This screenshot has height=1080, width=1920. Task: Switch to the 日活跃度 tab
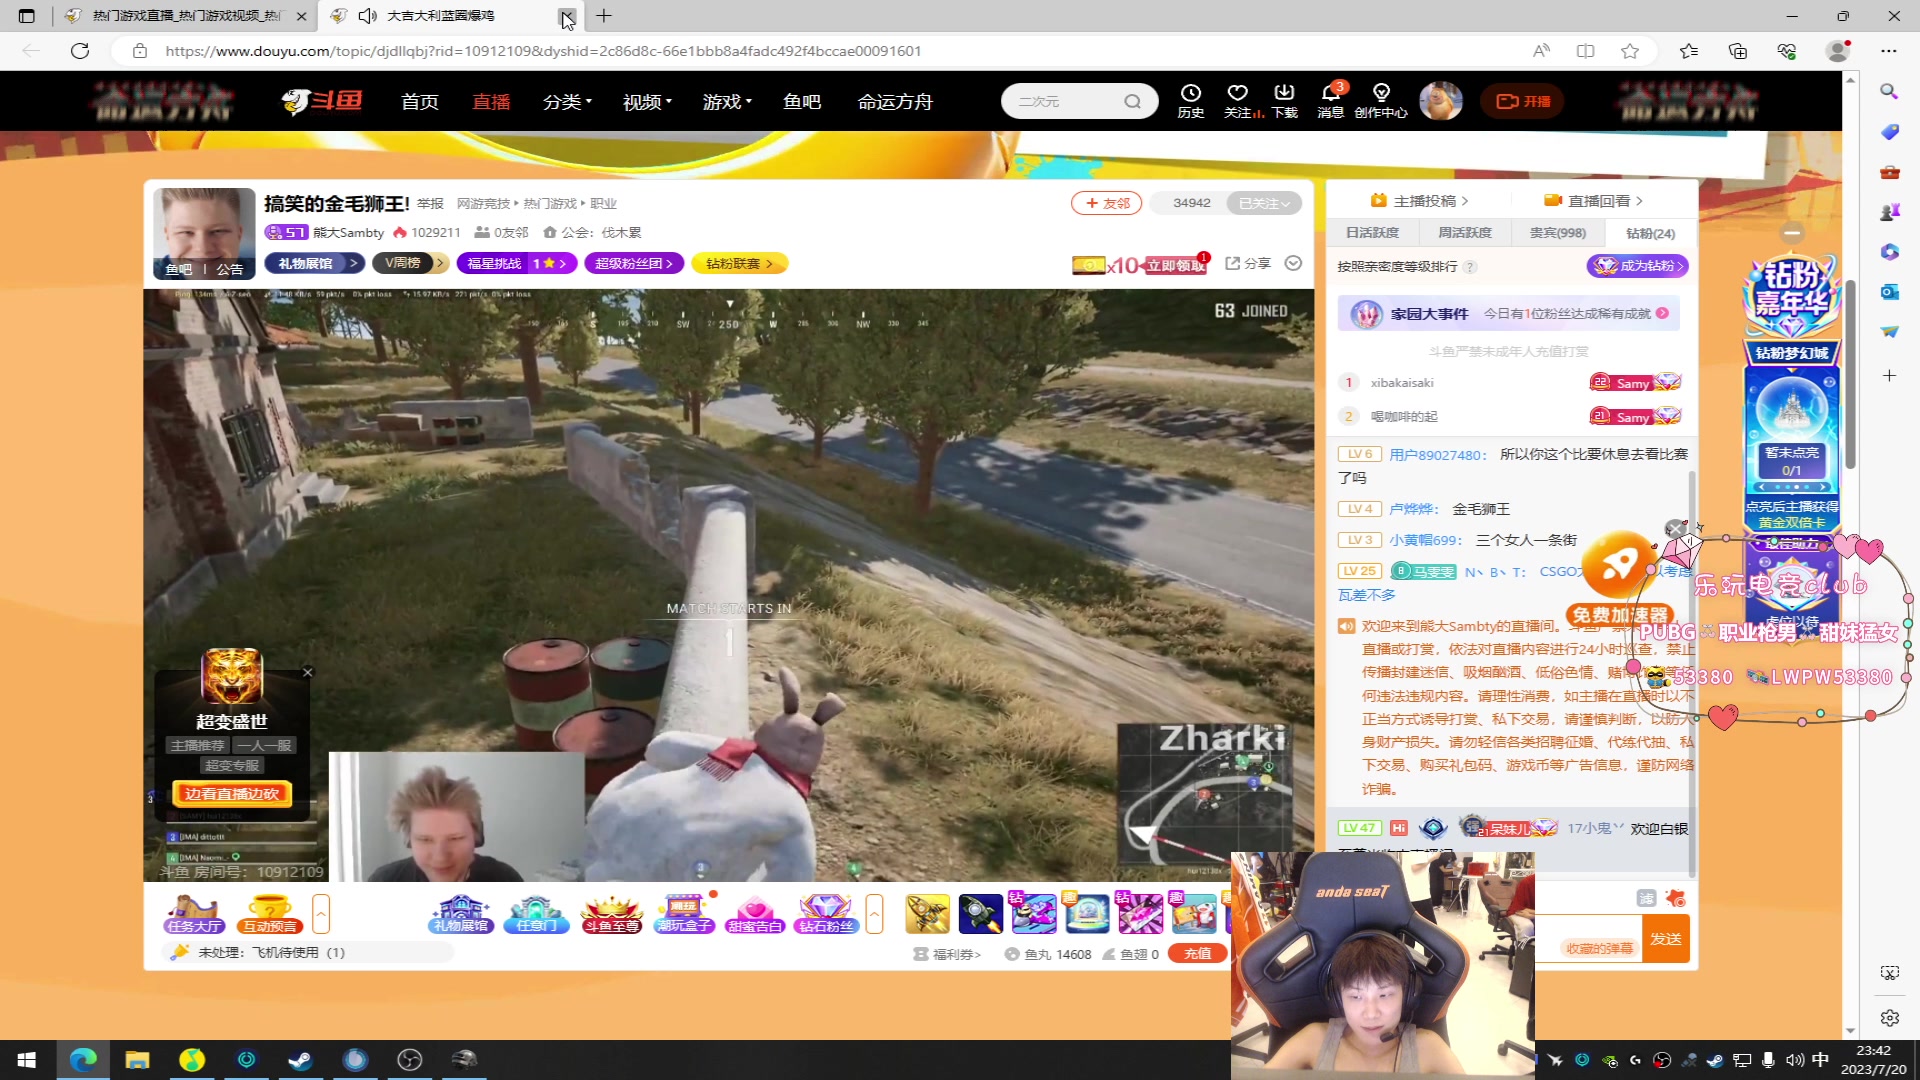click(x=1372, y=233)
